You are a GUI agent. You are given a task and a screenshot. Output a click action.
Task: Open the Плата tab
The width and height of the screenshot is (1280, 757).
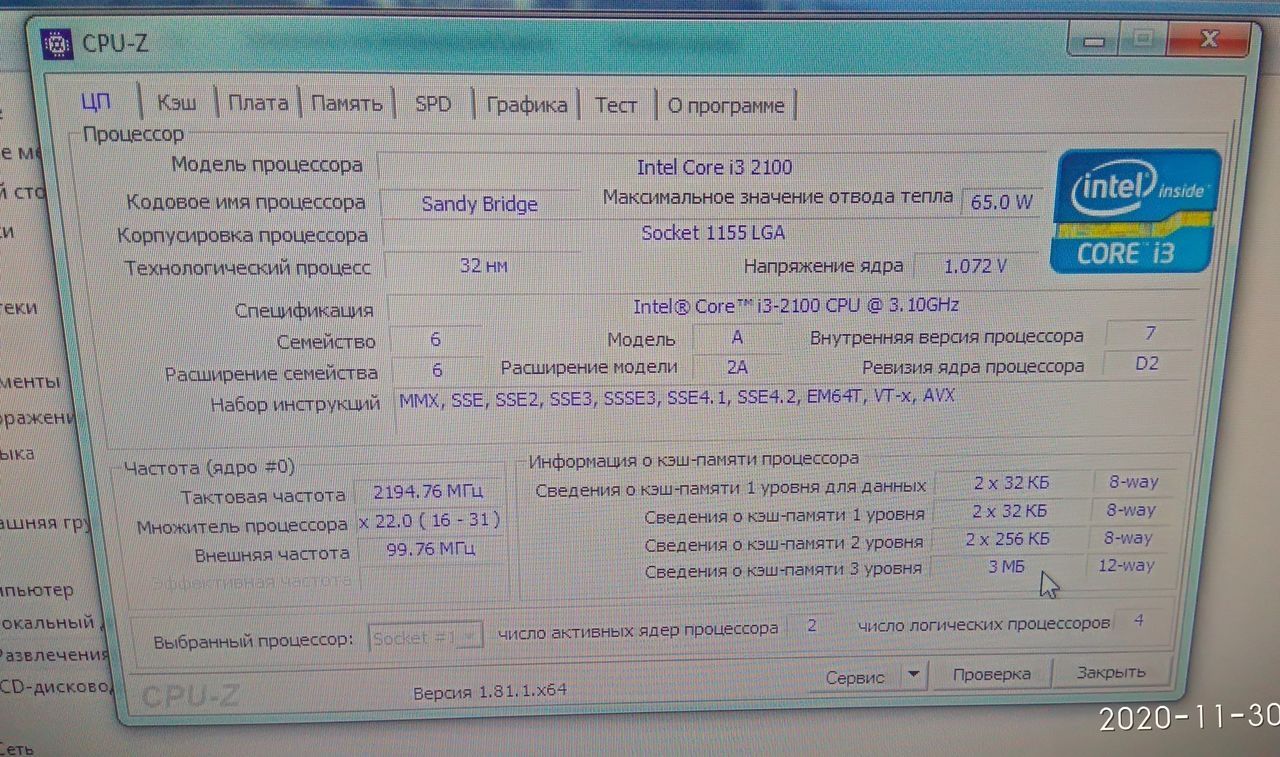coord(258,102)
